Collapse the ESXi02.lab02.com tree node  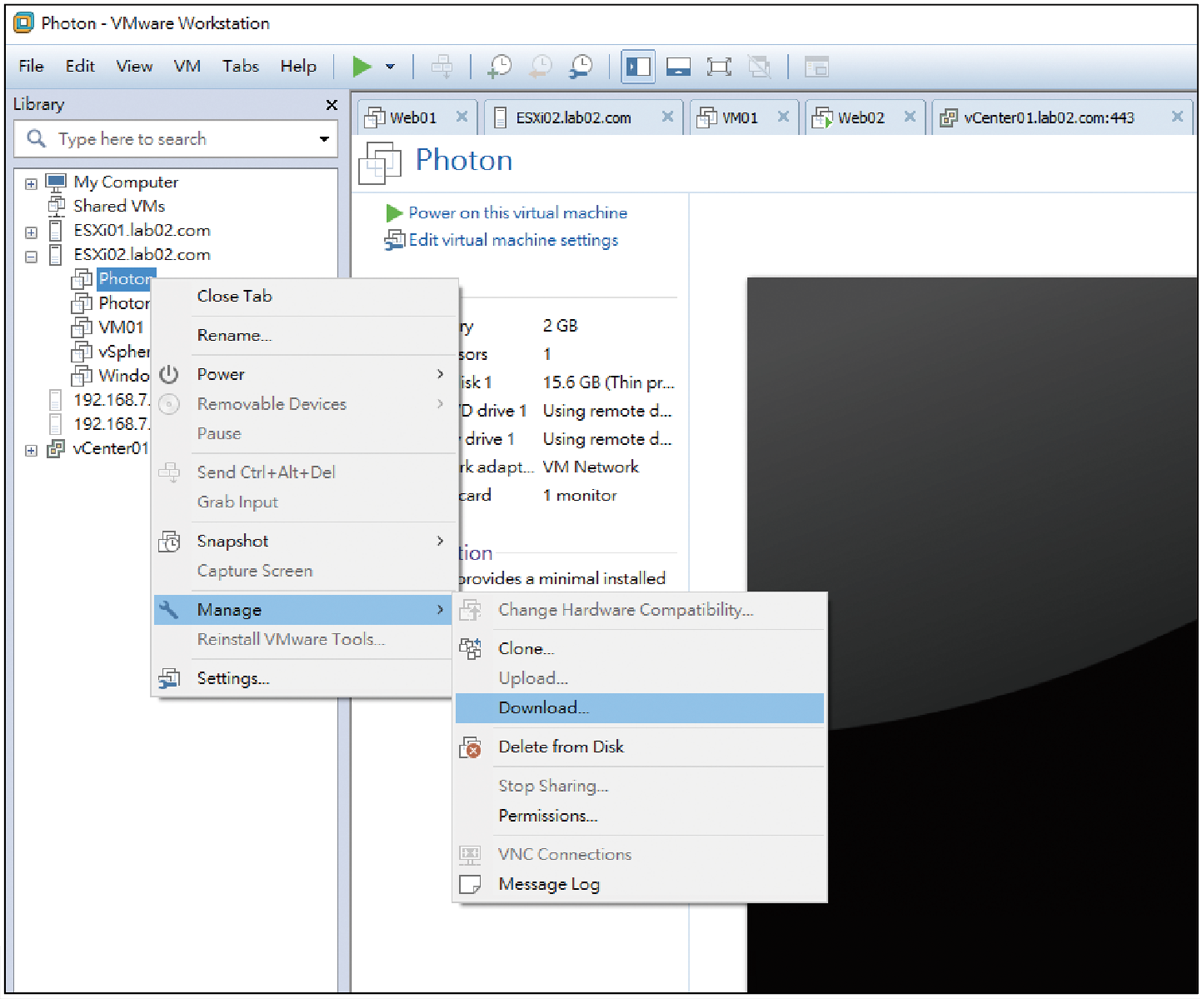(31, 255)
